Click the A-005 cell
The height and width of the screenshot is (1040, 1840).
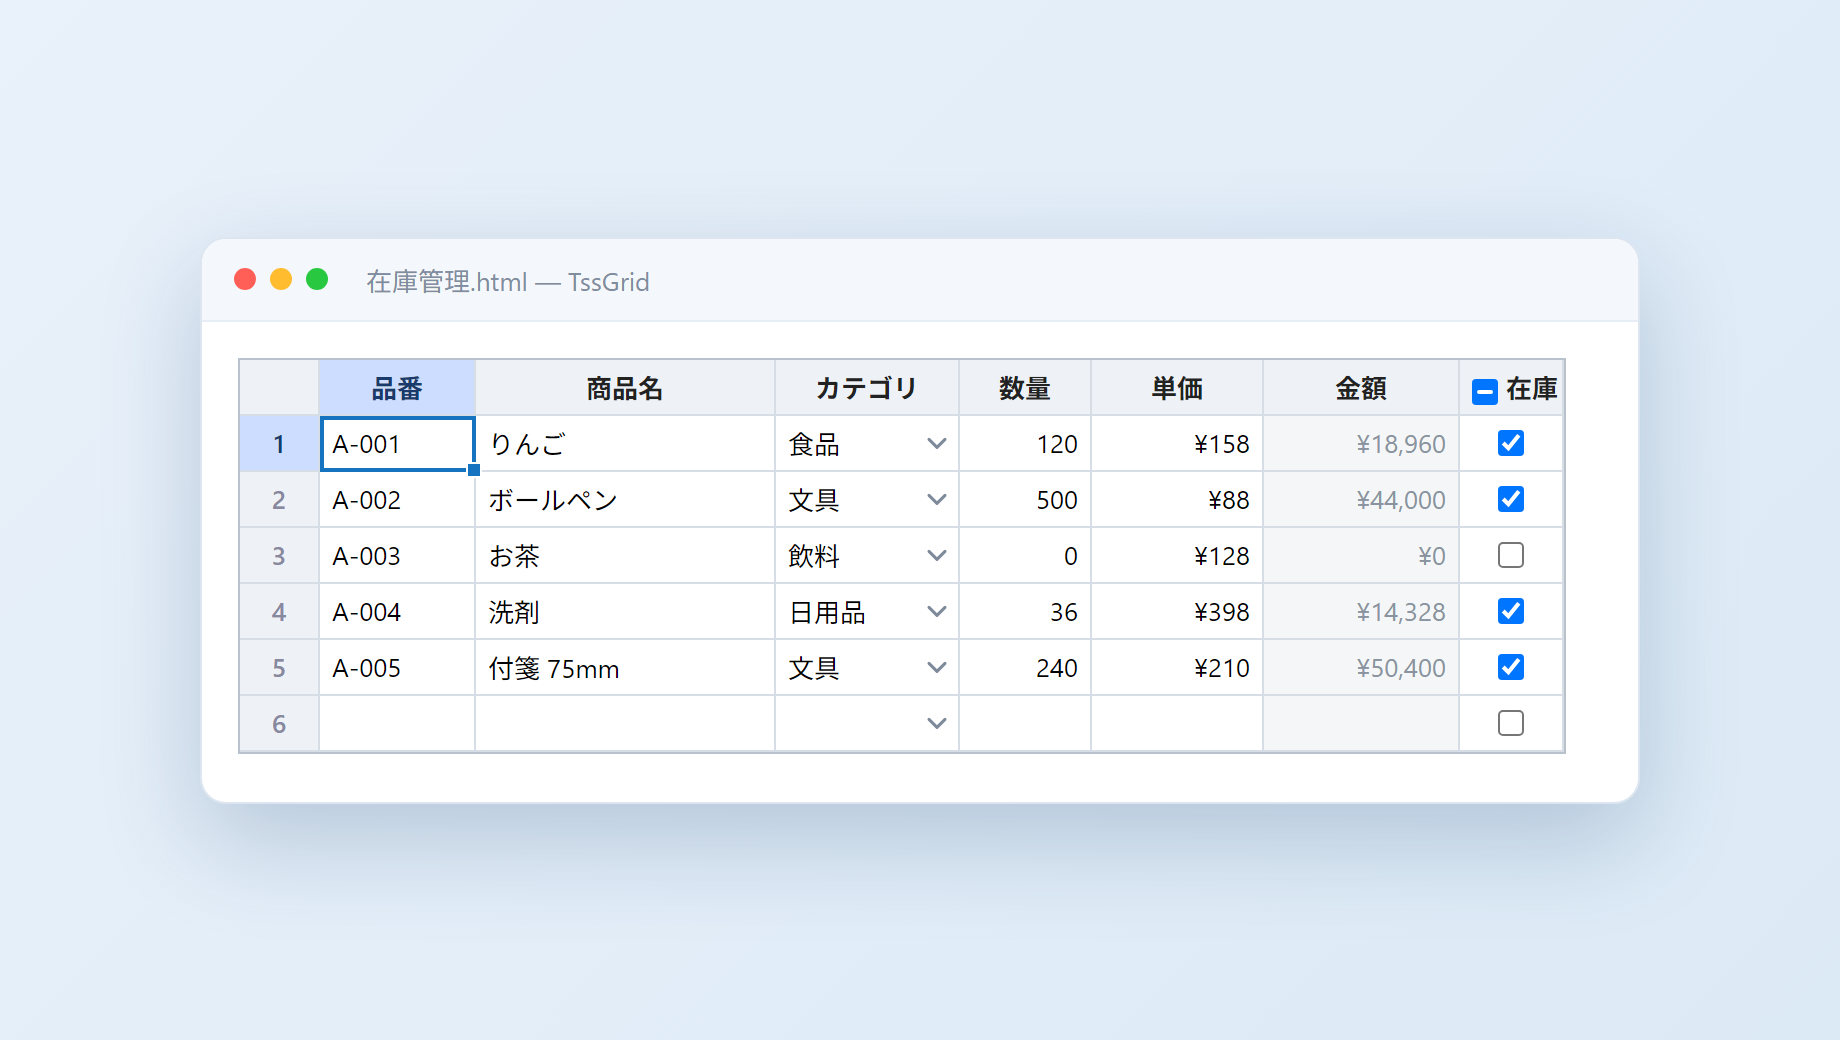click(x=397, y=668)
